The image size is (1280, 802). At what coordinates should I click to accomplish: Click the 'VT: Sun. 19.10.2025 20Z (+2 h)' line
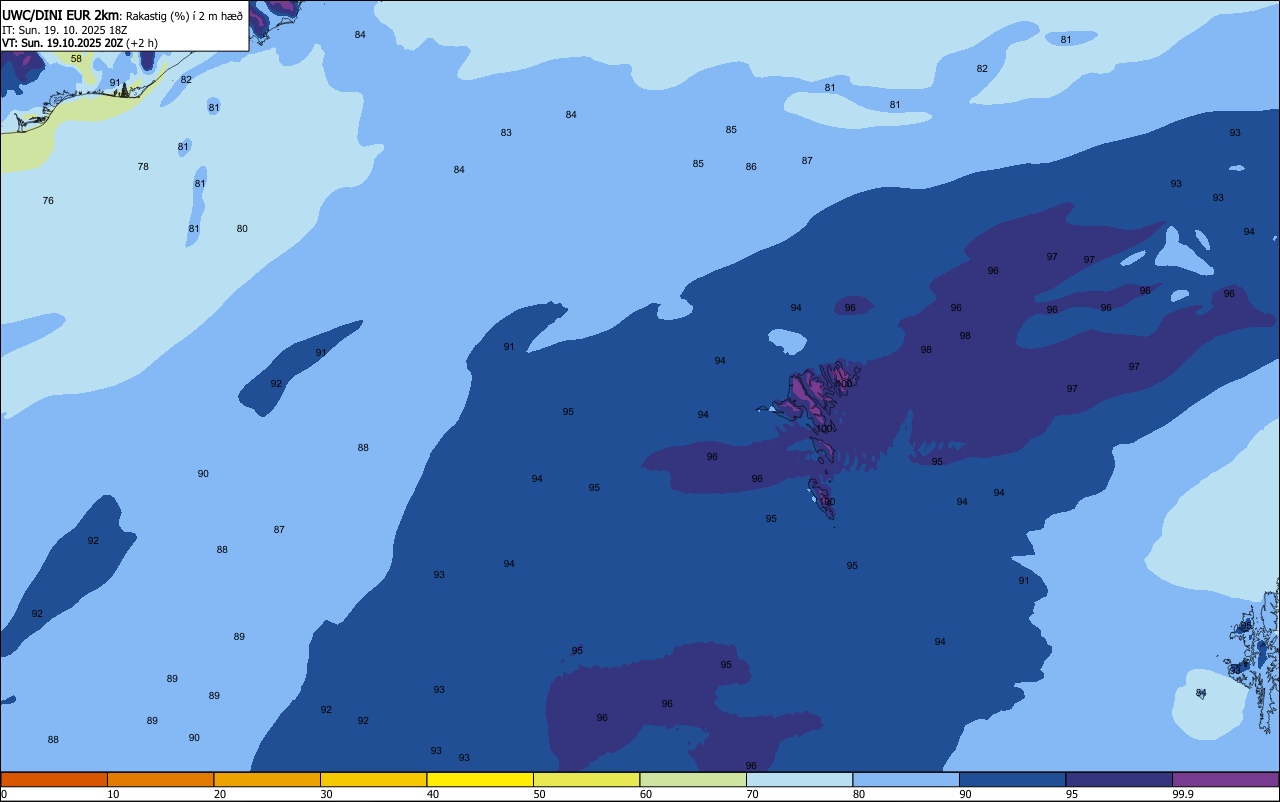point(79,43)
